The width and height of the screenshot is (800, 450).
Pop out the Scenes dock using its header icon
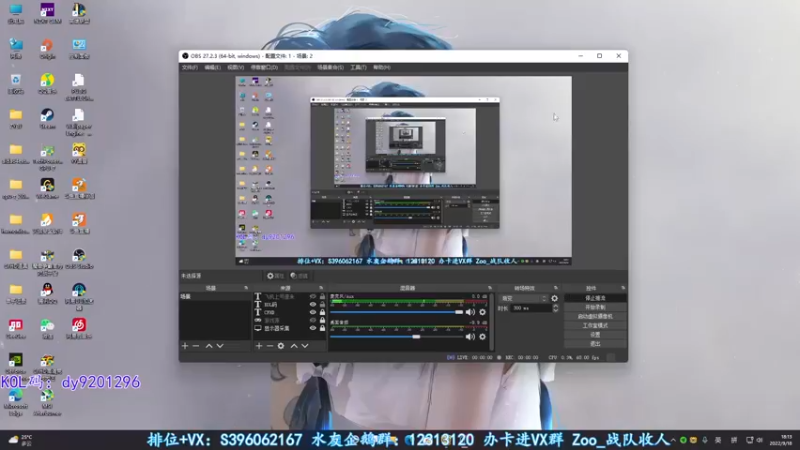click(x=246, y=288)
